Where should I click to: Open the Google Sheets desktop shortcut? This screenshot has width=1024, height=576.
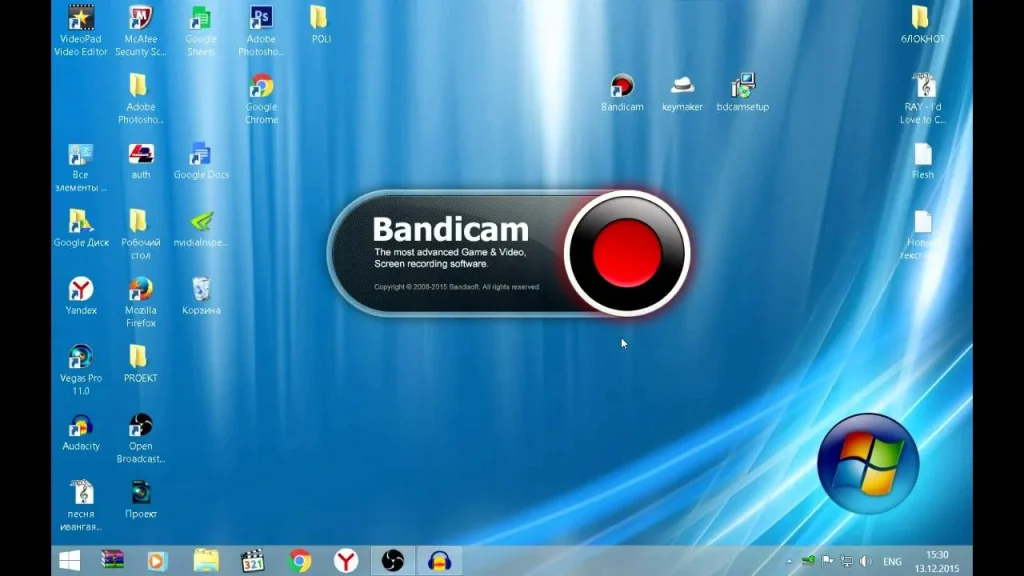click(x=200, y=30)
